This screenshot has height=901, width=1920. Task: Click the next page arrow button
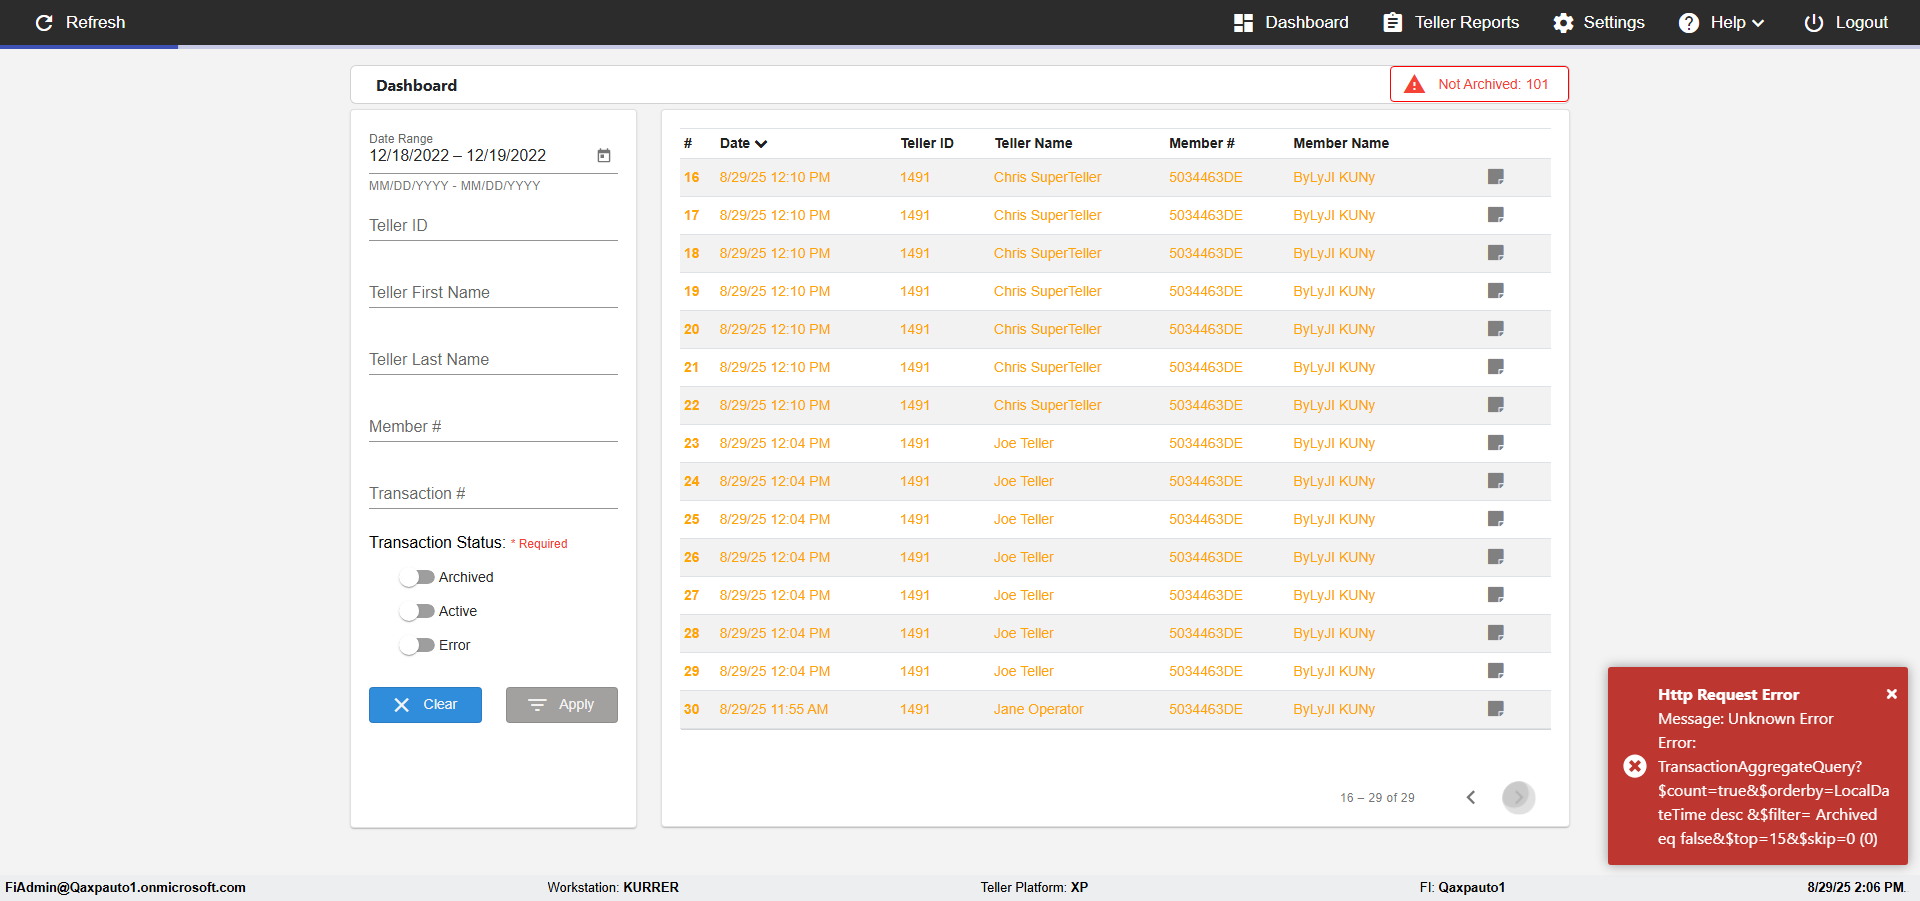pyautogui.click(x=1518, y=797)
